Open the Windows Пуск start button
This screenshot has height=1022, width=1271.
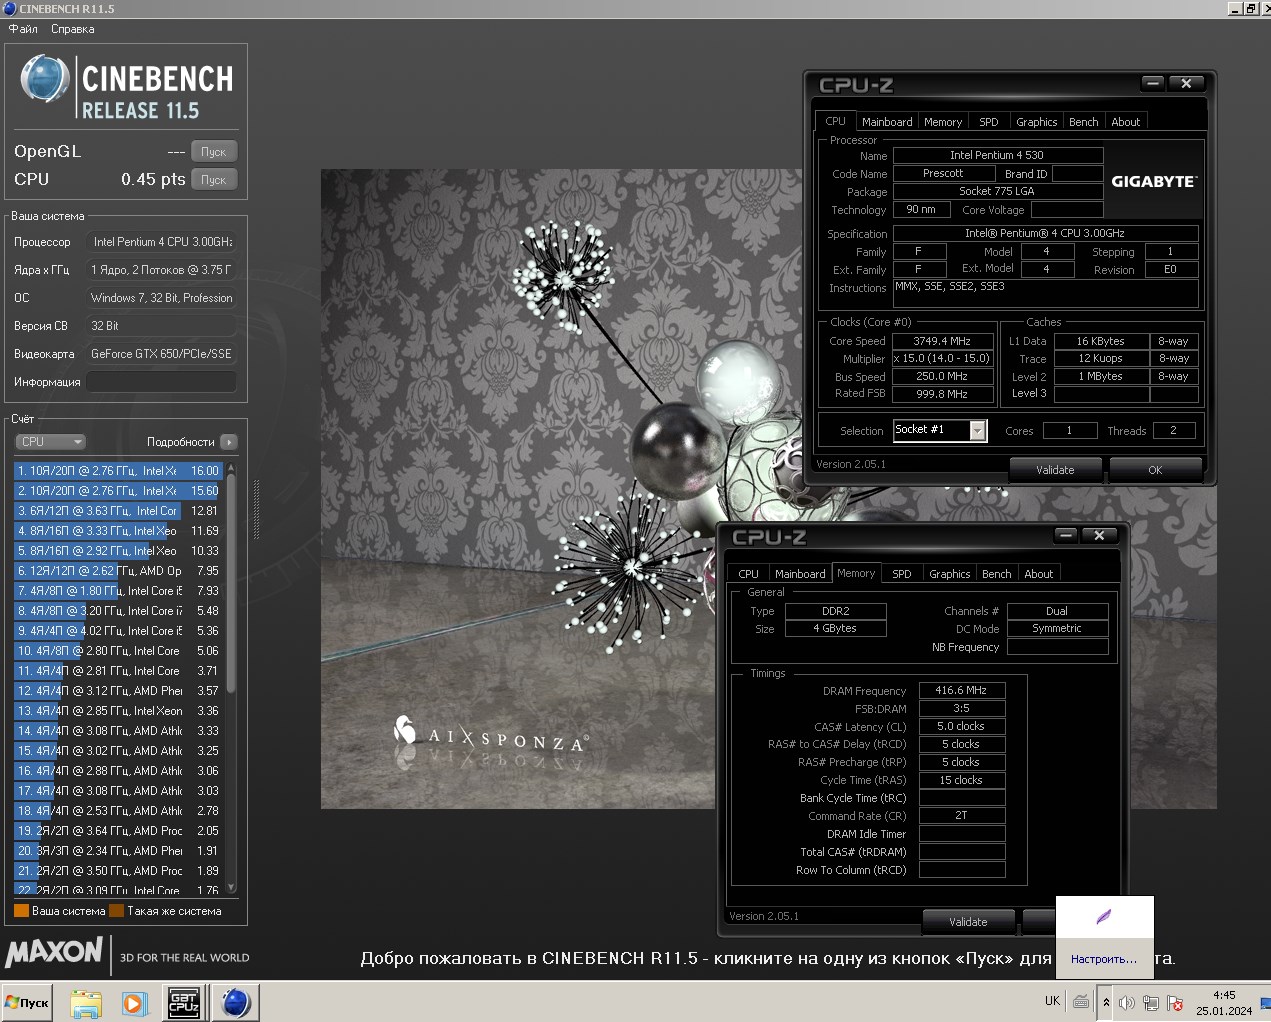pos(27,1002)
